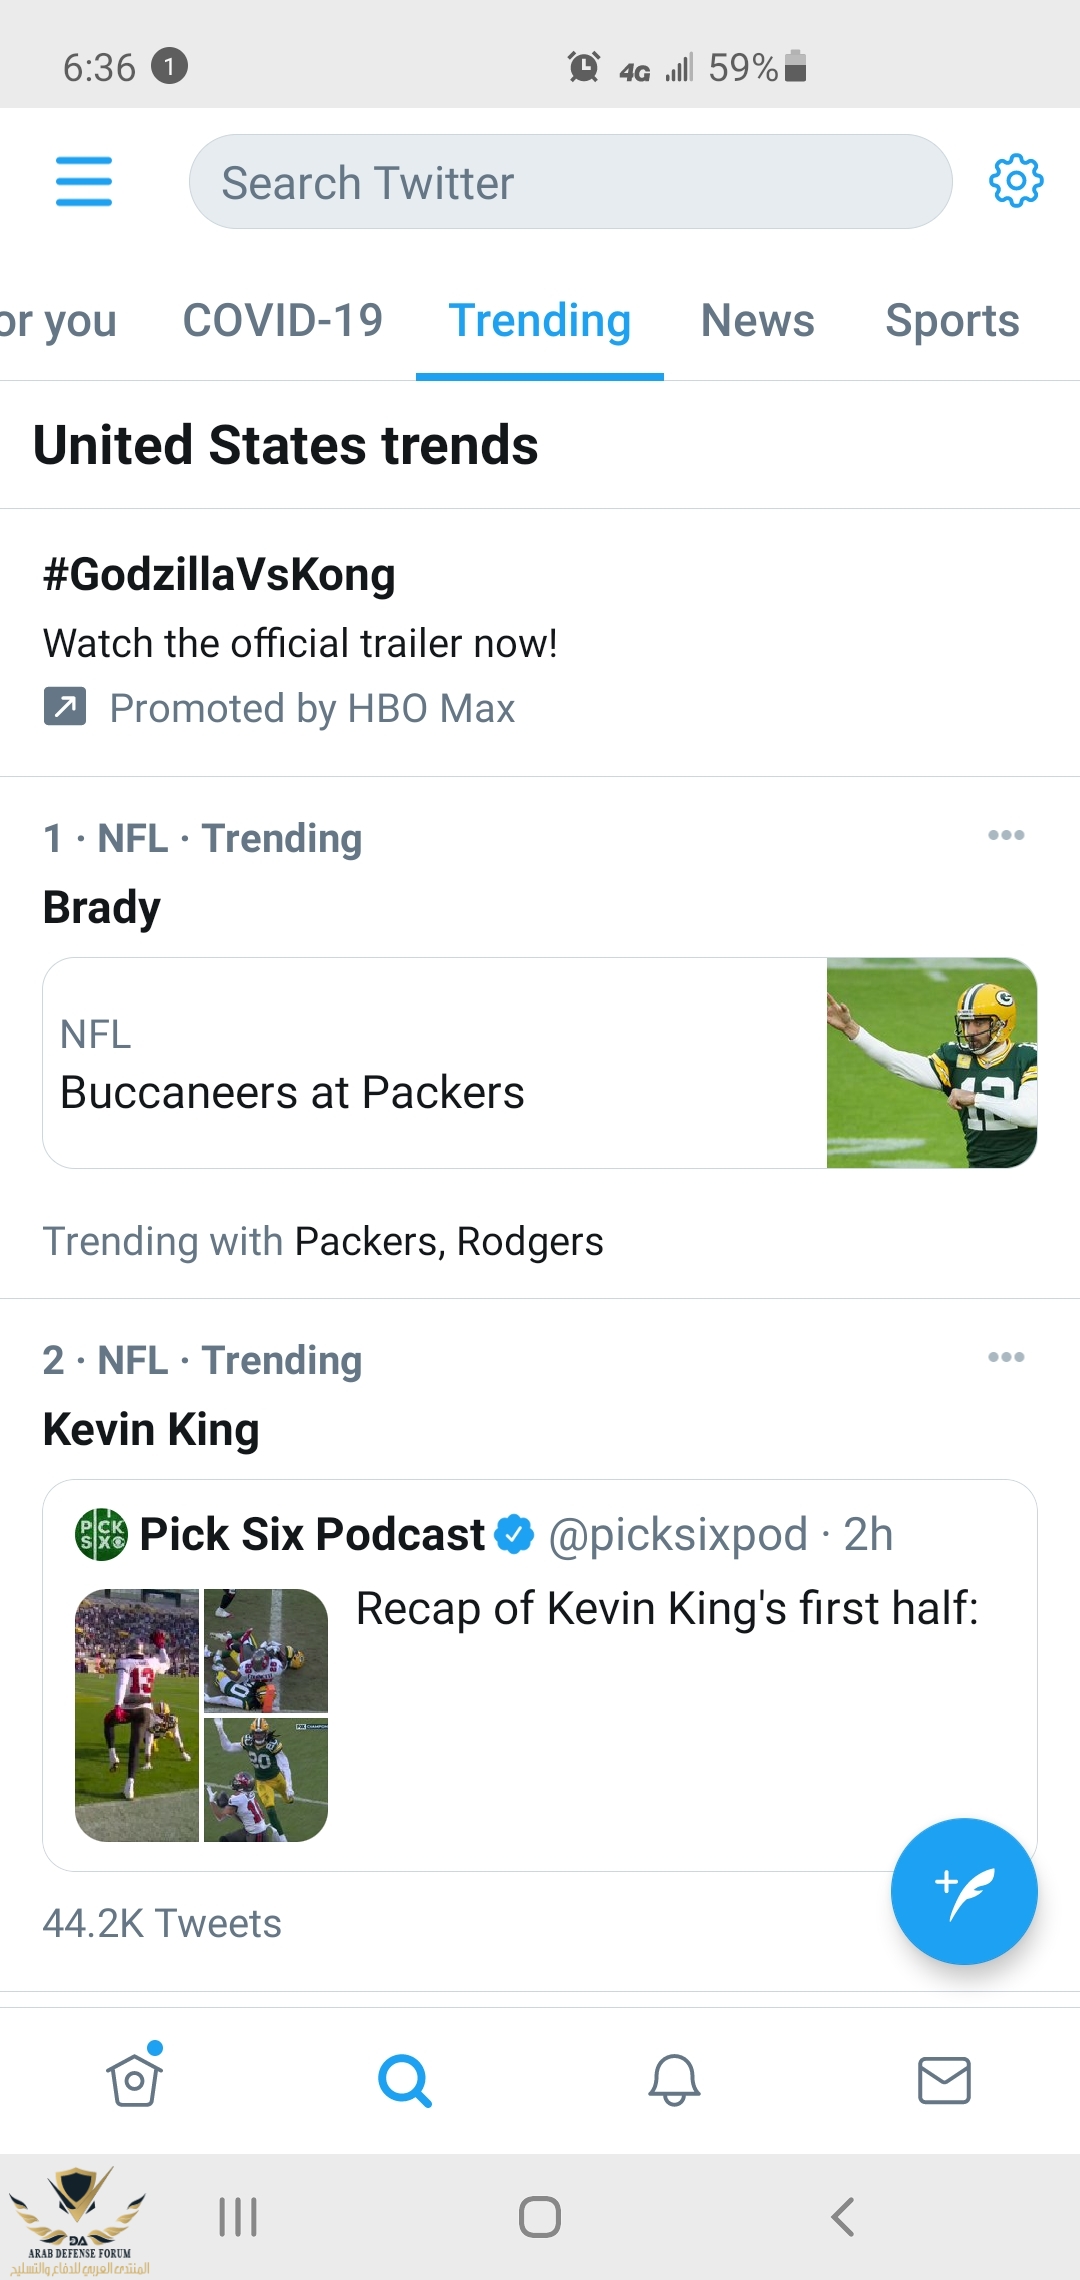The height and width of the screenshot is (2280, 1080).
Task: Tap the promoted arrow icon by HBO Max
Action: pos(65,706)
